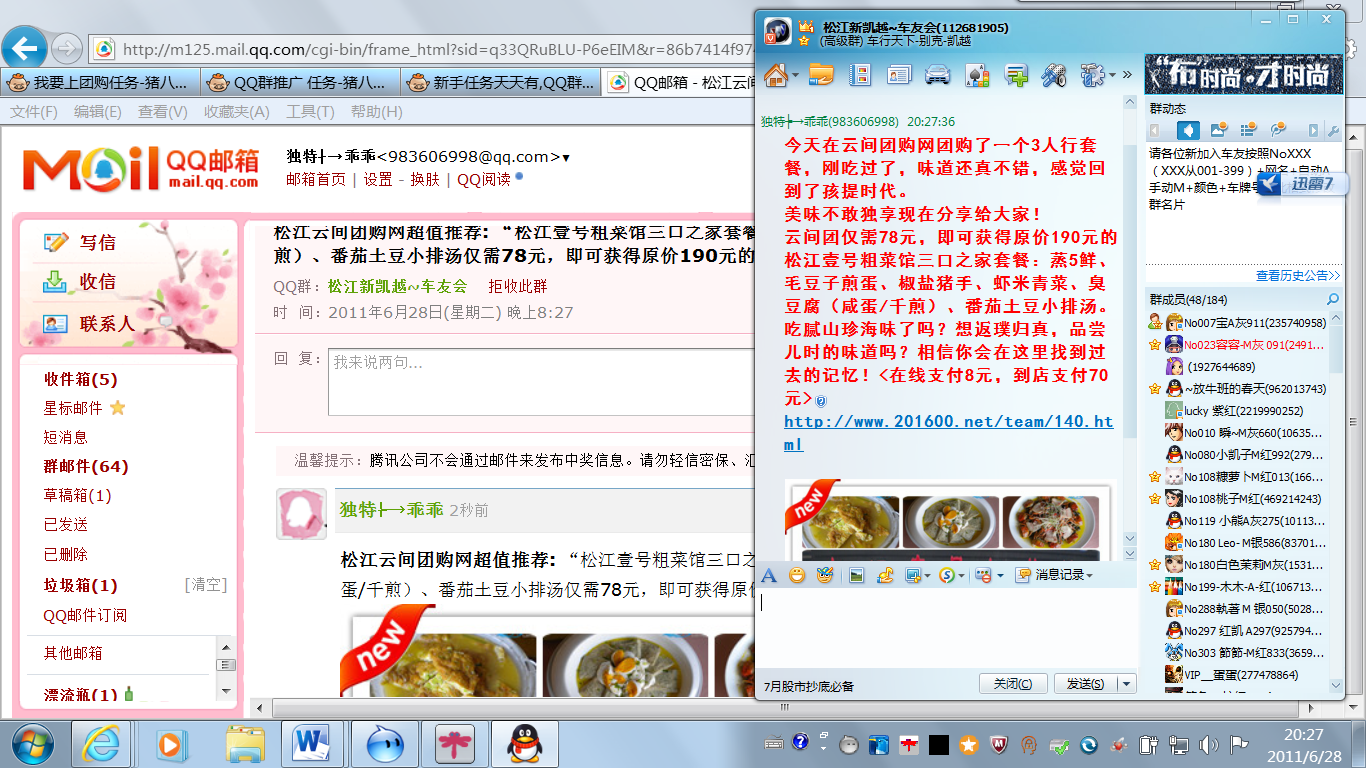Click the wrench settings icon in 群动态
This screenshot has width=1366, height=768.
coord(1333,130)
